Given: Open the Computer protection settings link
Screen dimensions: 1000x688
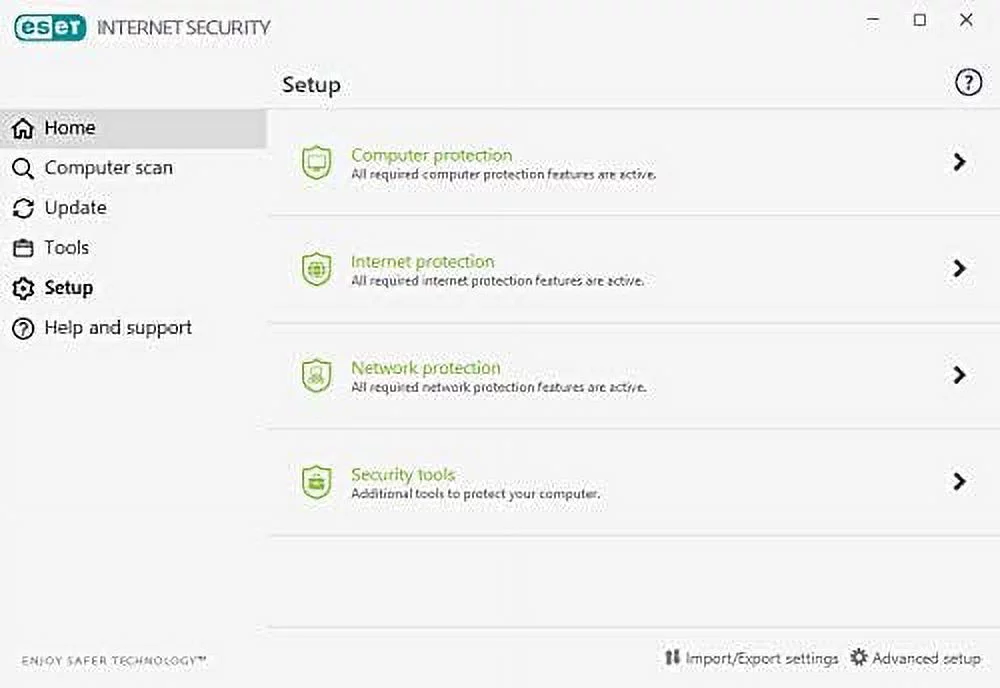Looking at the screenshot, I should 431,155.
